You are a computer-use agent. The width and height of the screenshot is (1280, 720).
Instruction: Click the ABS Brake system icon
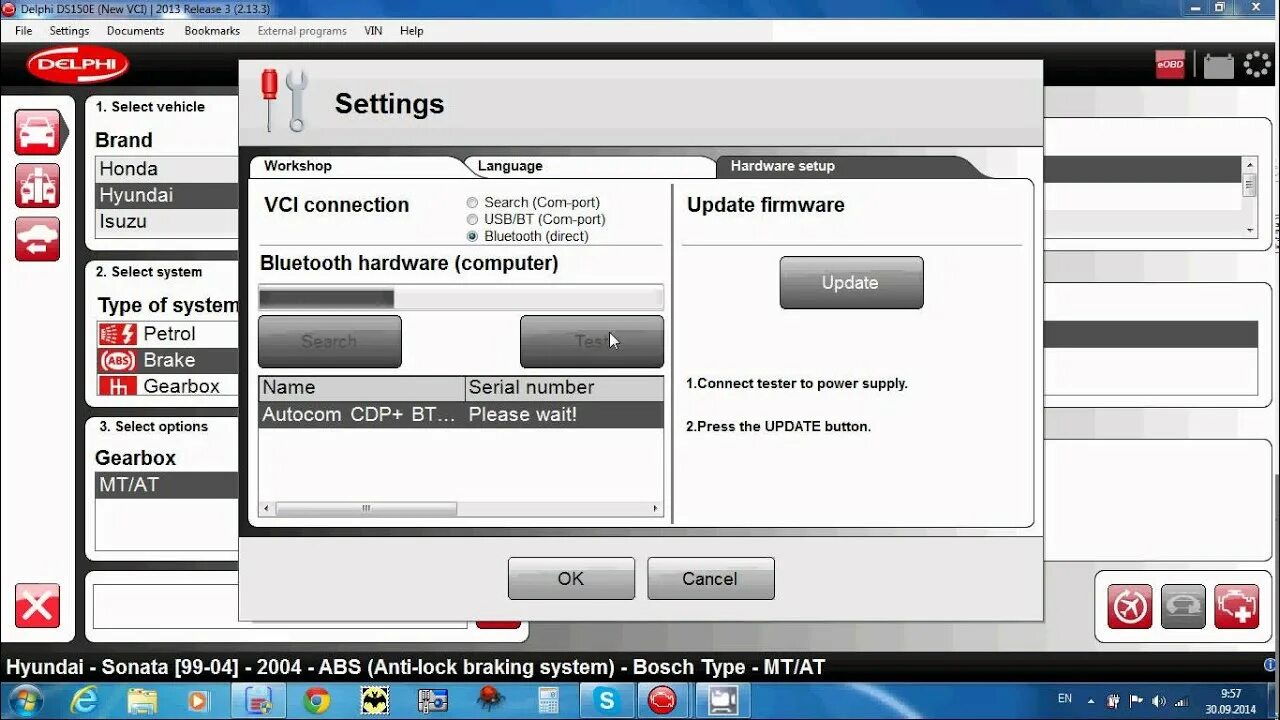click(x=118, y=360)
